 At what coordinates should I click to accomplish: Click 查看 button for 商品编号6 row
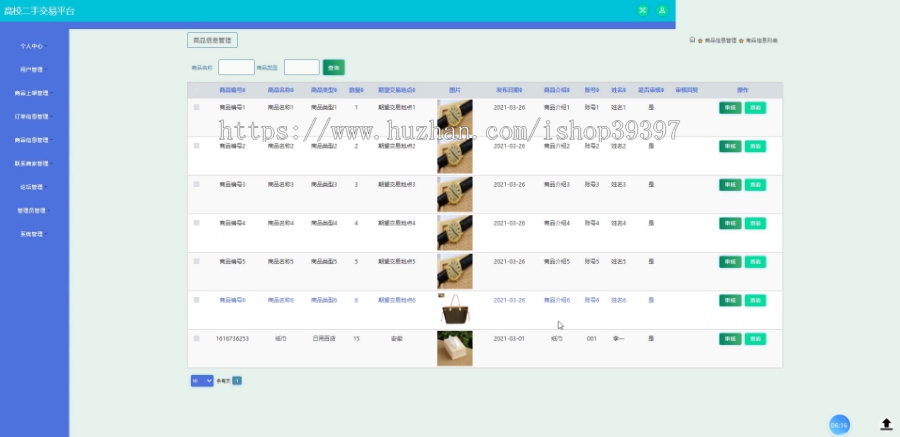[755, 300]
